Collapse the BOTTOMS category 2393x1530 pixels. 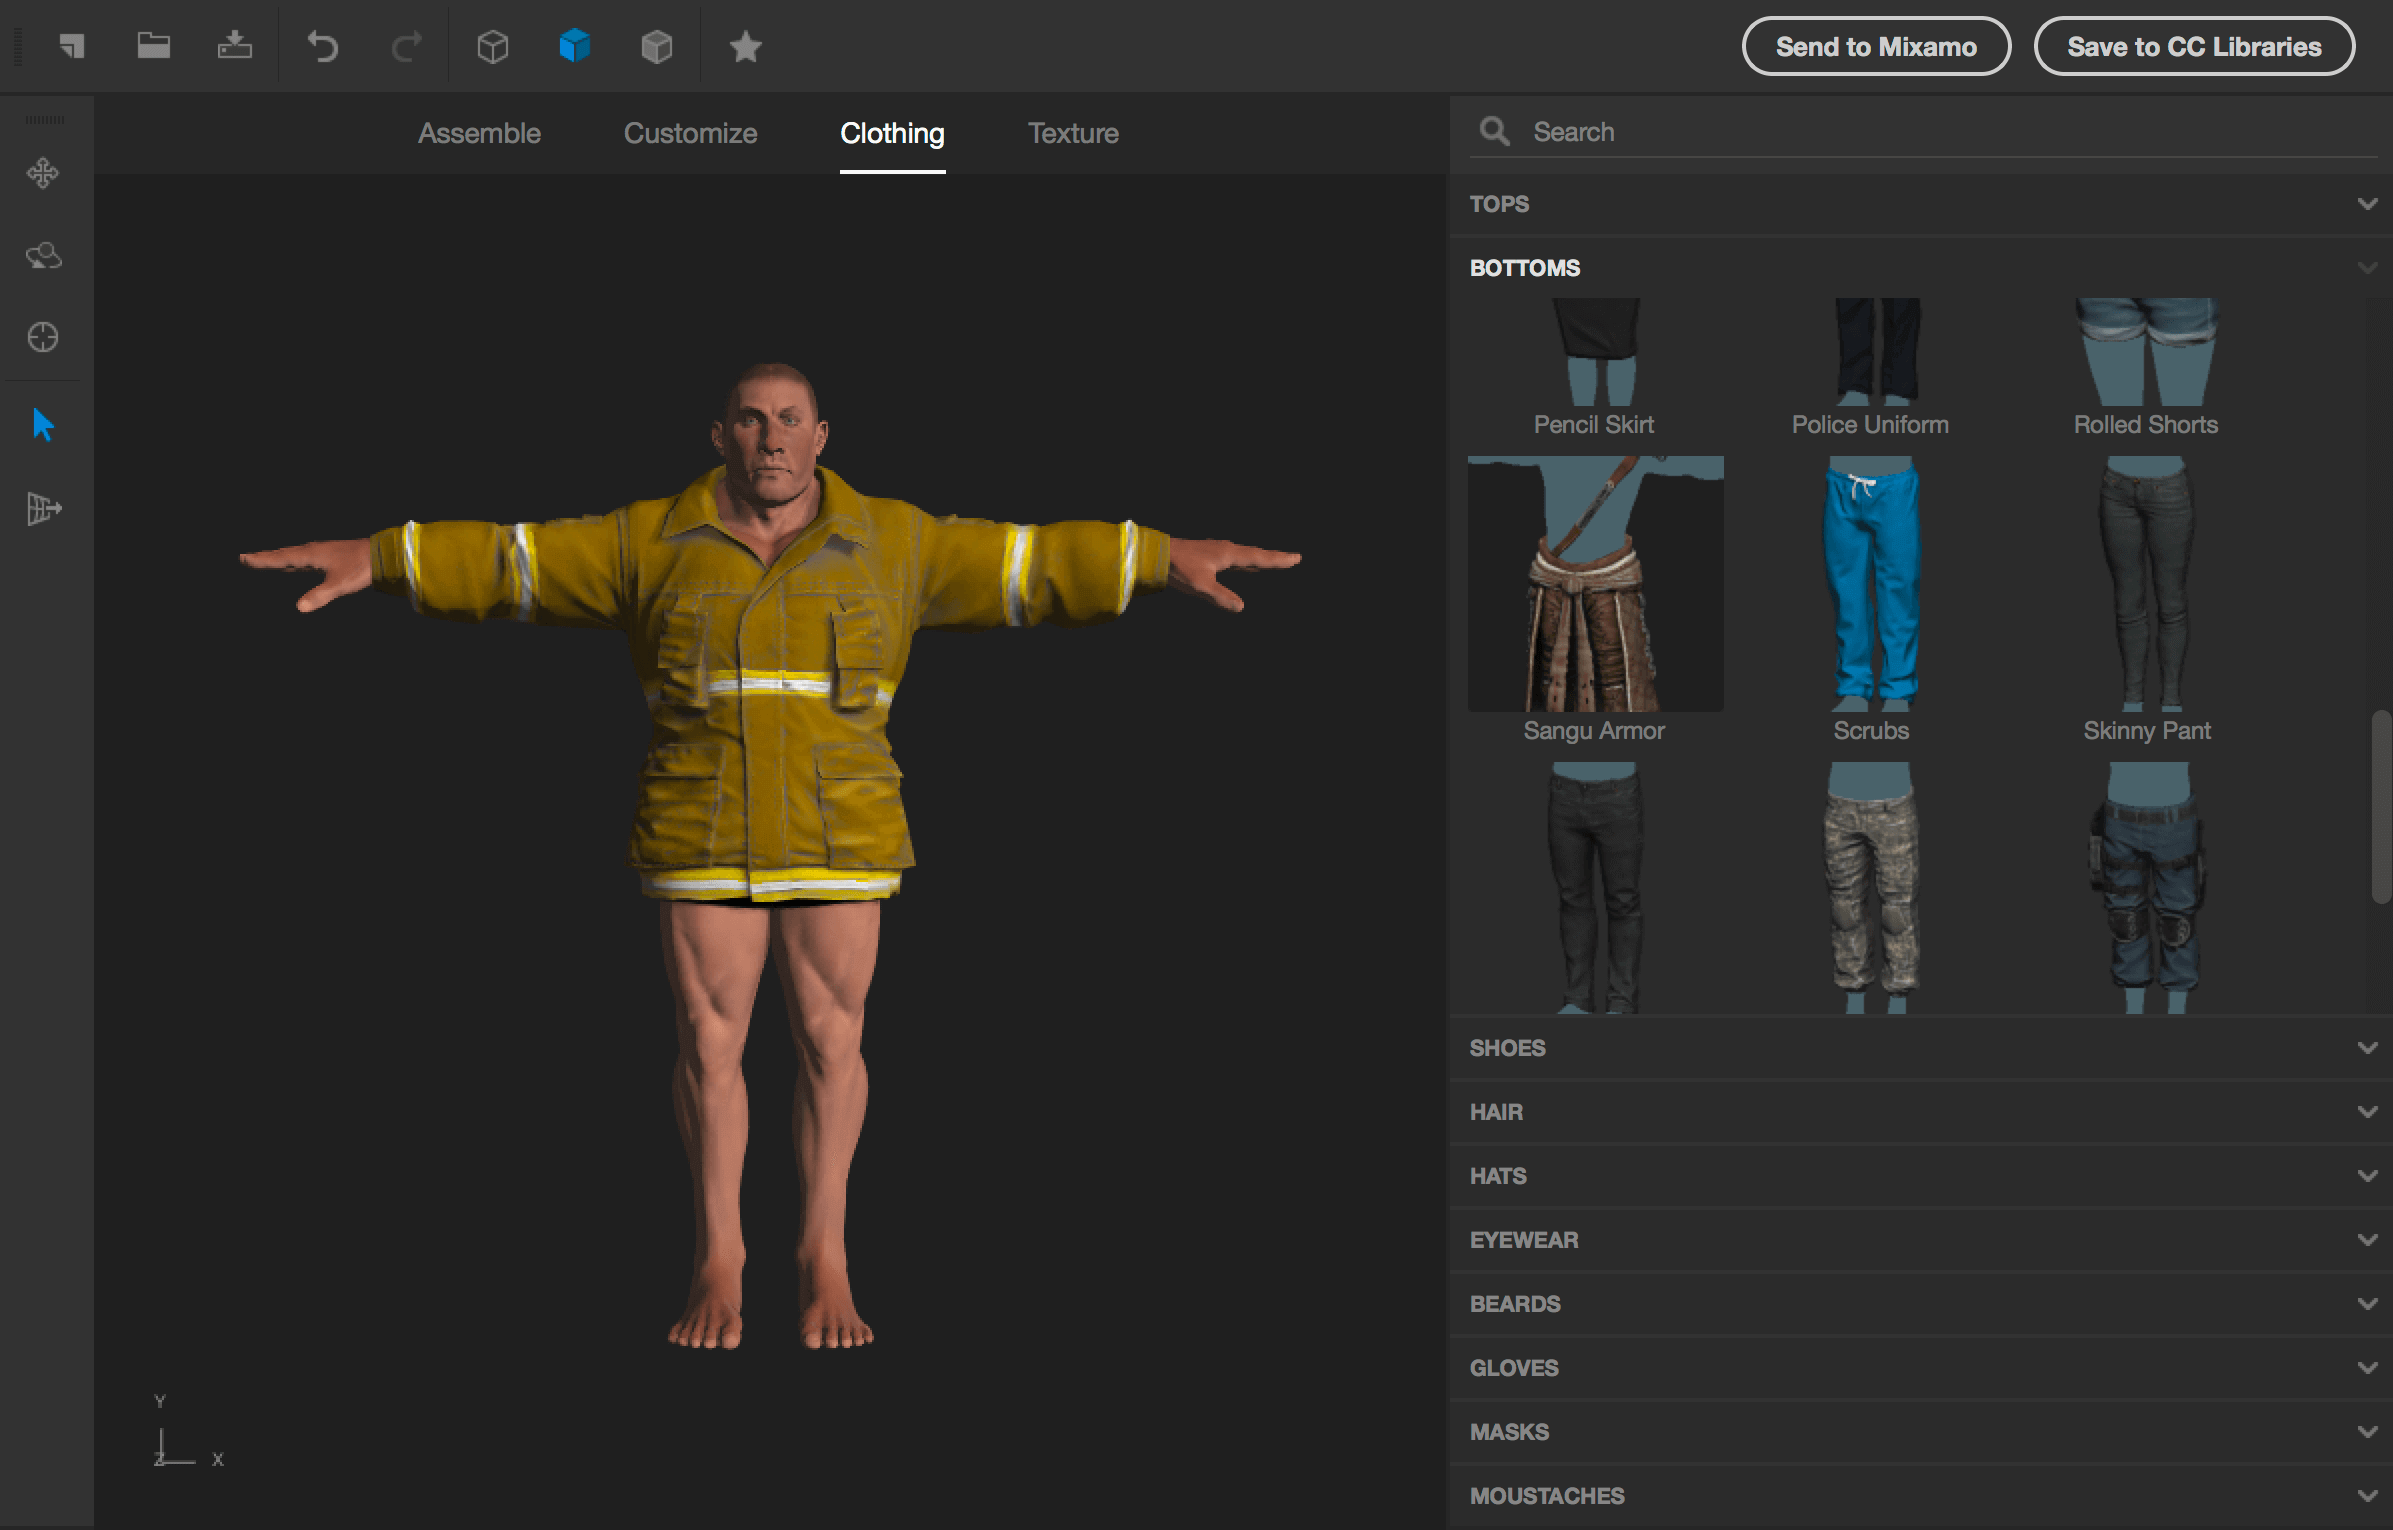coord(1920,268)
